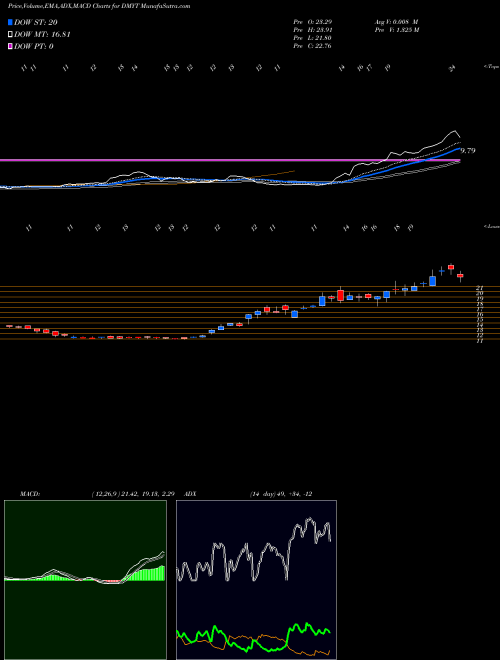This screenshot has height=660, width=500.
Task: Select ADX readings '(14 day) 49, +34, -12'
Action: [x=281, y=494]
